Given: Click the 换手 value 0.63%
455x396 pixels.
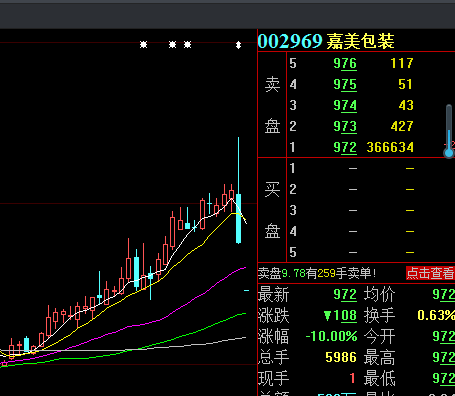Looking at the screenshot, I should [x=436, y=315].
